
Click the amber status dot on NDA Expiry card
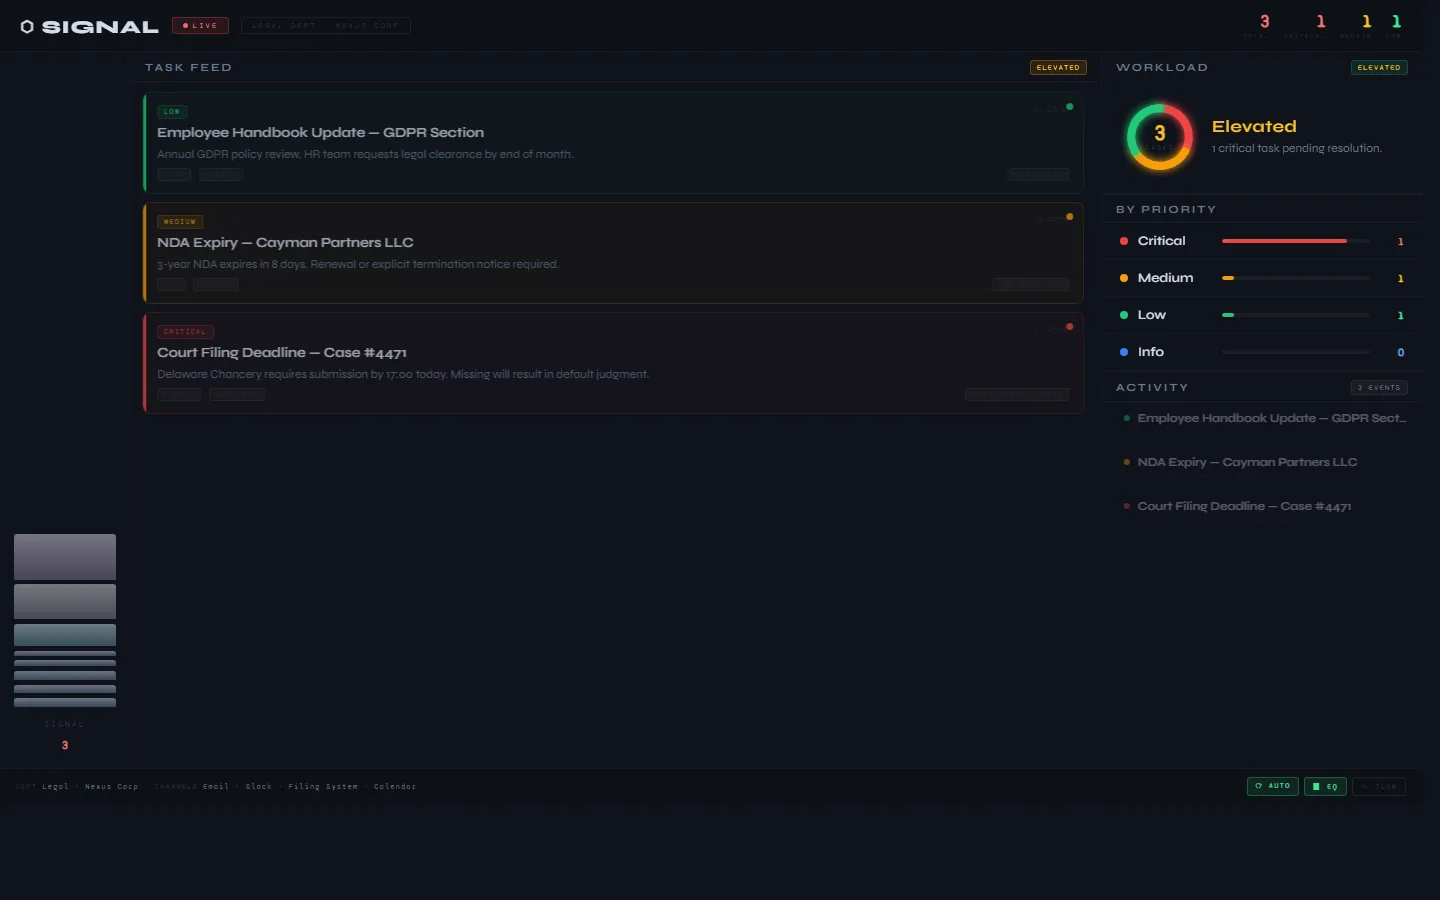pyautogui.click(x=1069, y=216)
